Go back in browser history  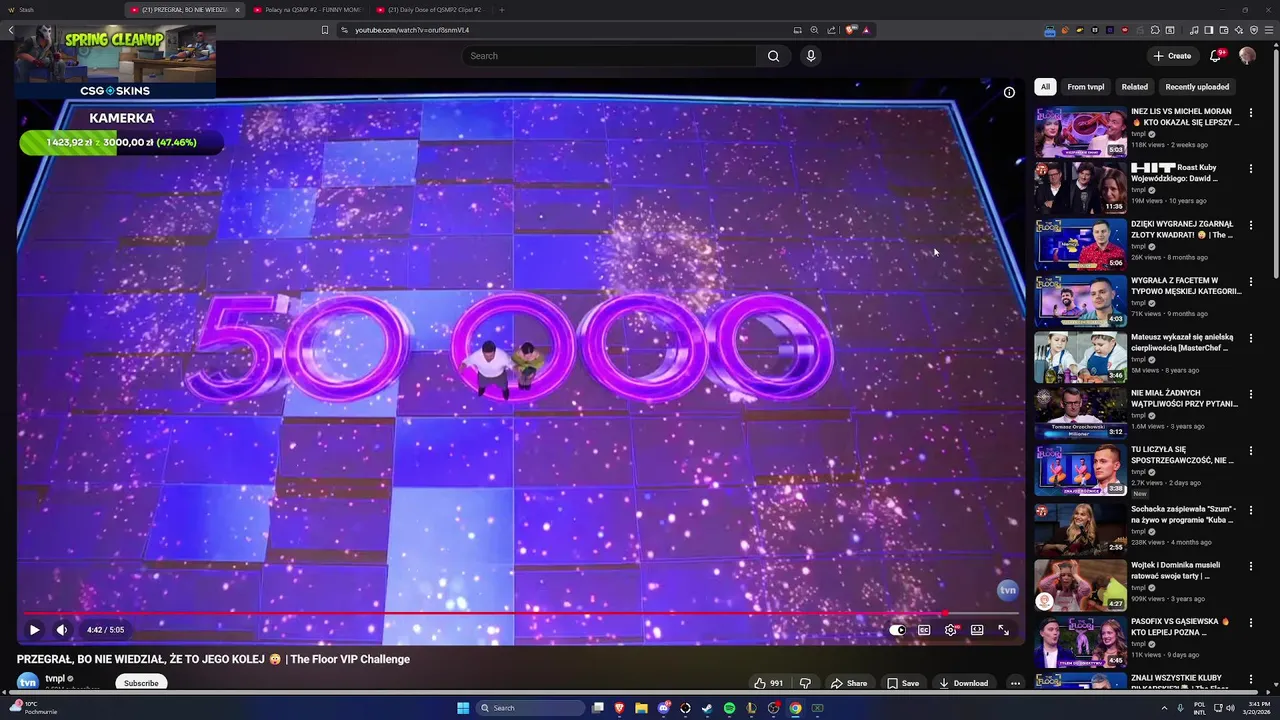(x=11, y=30)
